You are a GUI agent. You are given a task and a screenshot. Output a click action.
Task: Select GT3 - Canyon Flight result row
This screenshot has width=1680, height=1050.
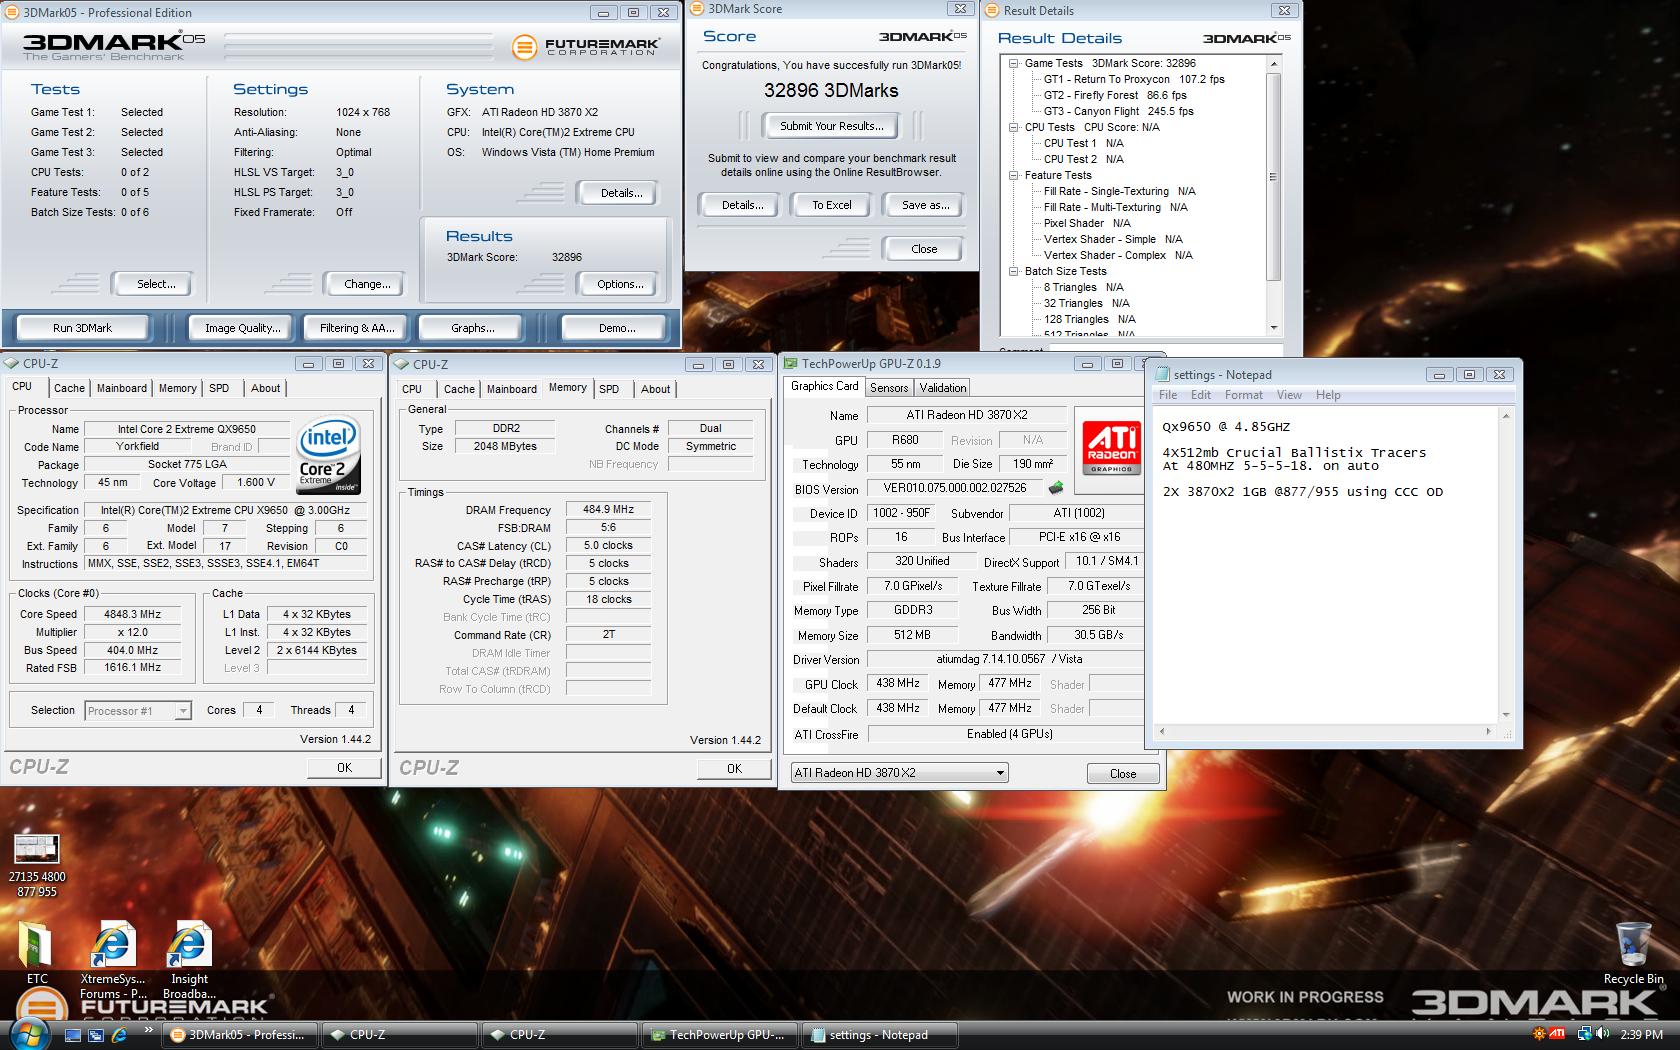click(1119, 111)
